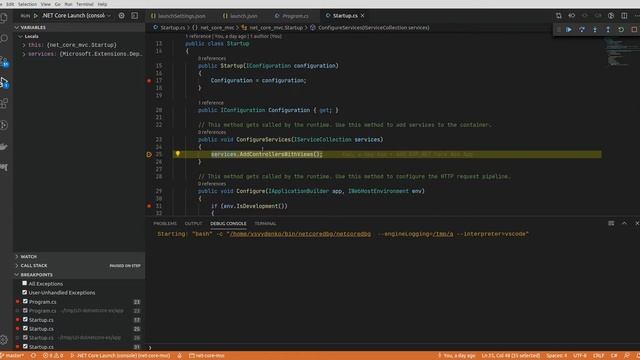The width and height of the screenshot is (640, 360).
Task: Restart the debug session
Action: pyautogui.click(x=621, y=29)
